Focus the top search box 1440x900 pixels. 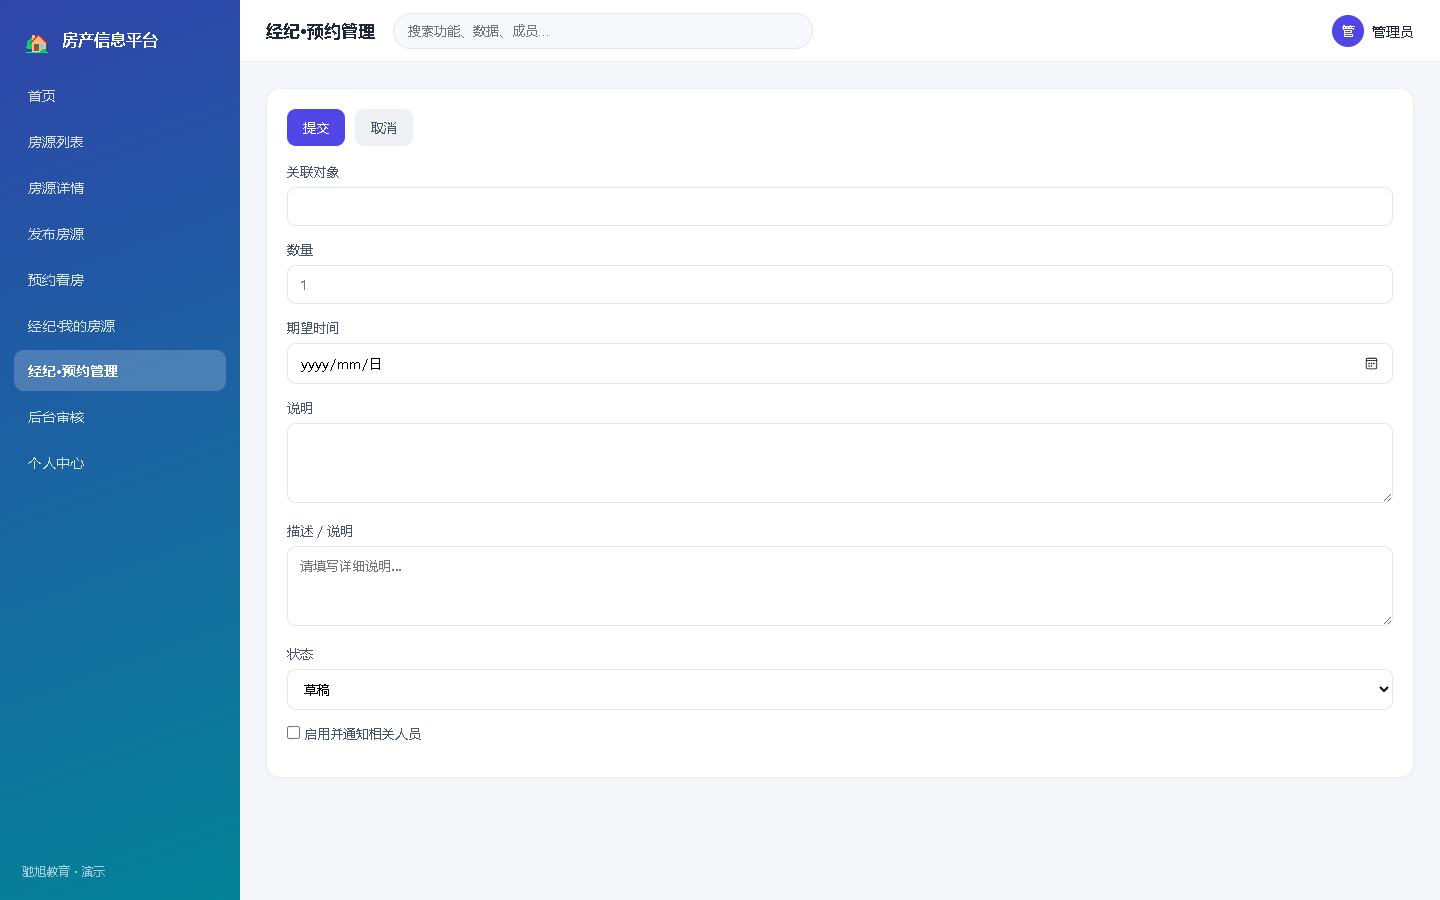[603, 31]
